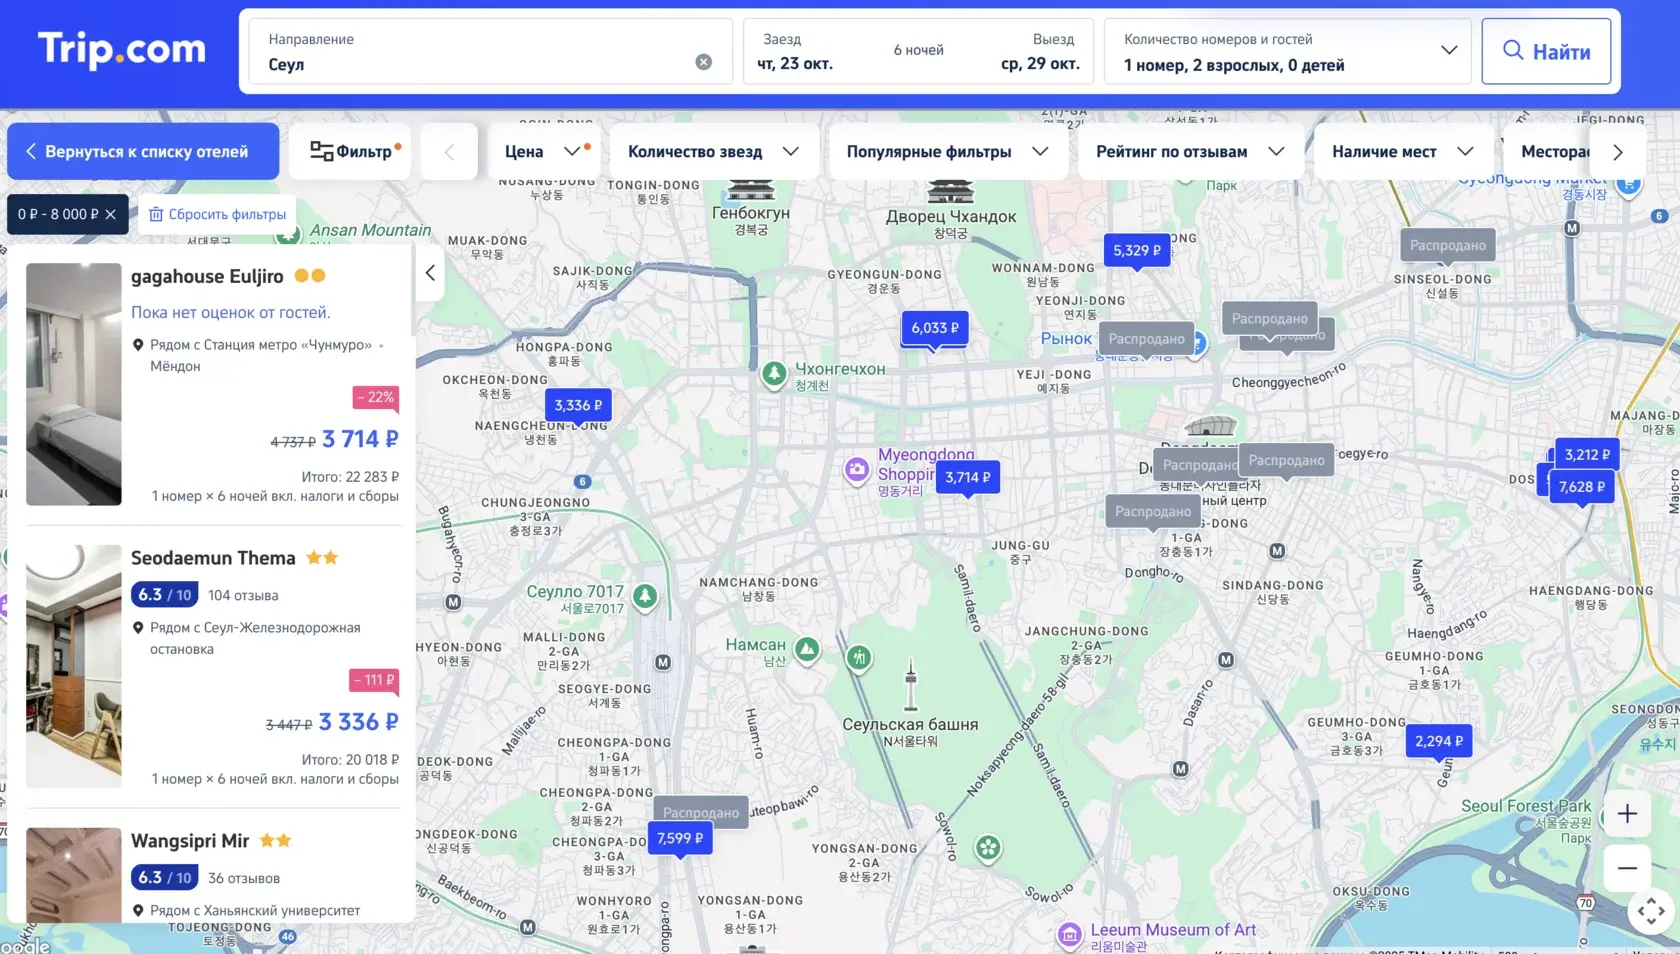
Task: Select the 6,033 ₽ map price marker
Action: click(935, 328)
